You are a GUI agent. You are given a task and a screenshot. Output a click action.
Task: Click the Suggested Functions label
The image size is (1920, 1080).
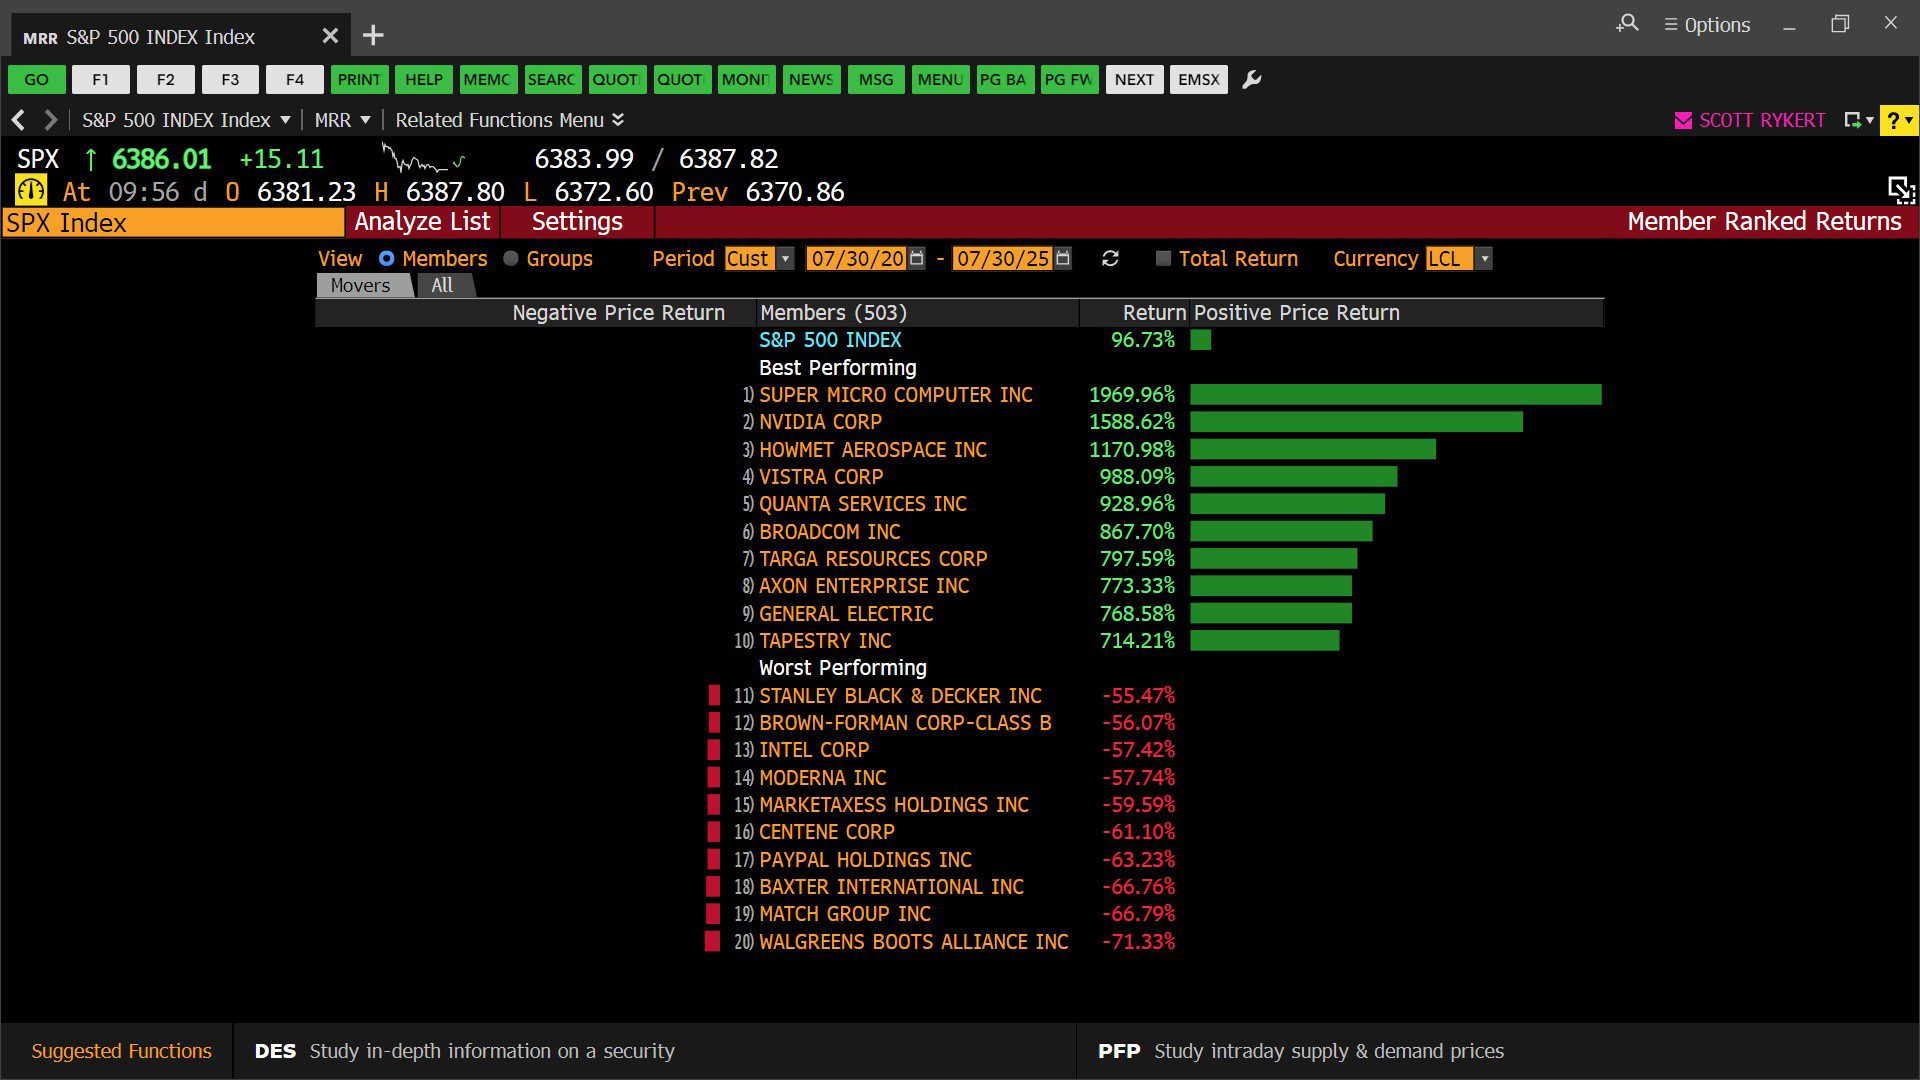[121, 1051]
